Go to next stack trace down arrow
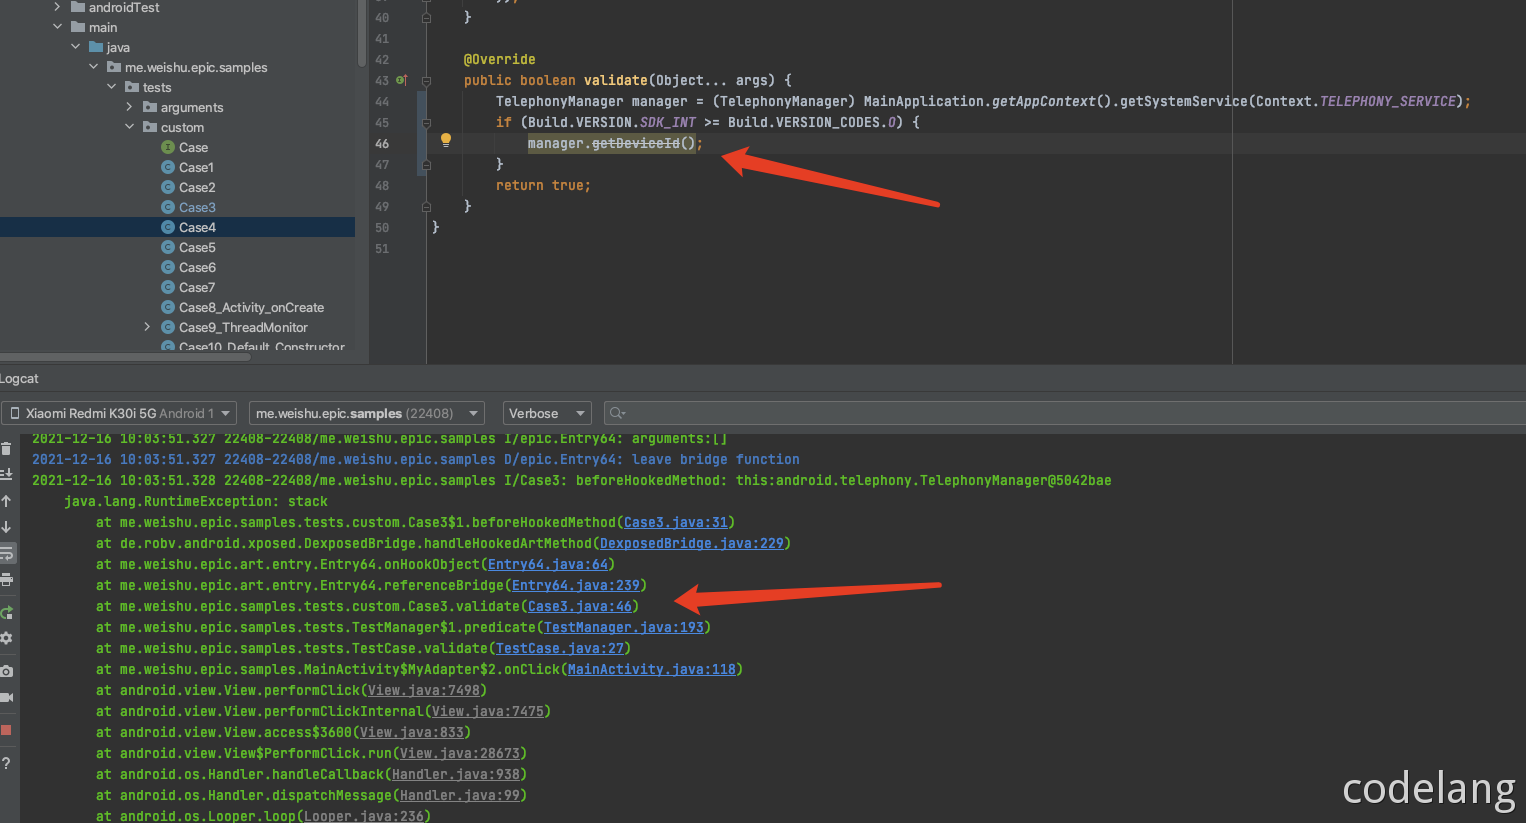The height and width of the screenshot is (823, 1526). (x=6, y=527)
